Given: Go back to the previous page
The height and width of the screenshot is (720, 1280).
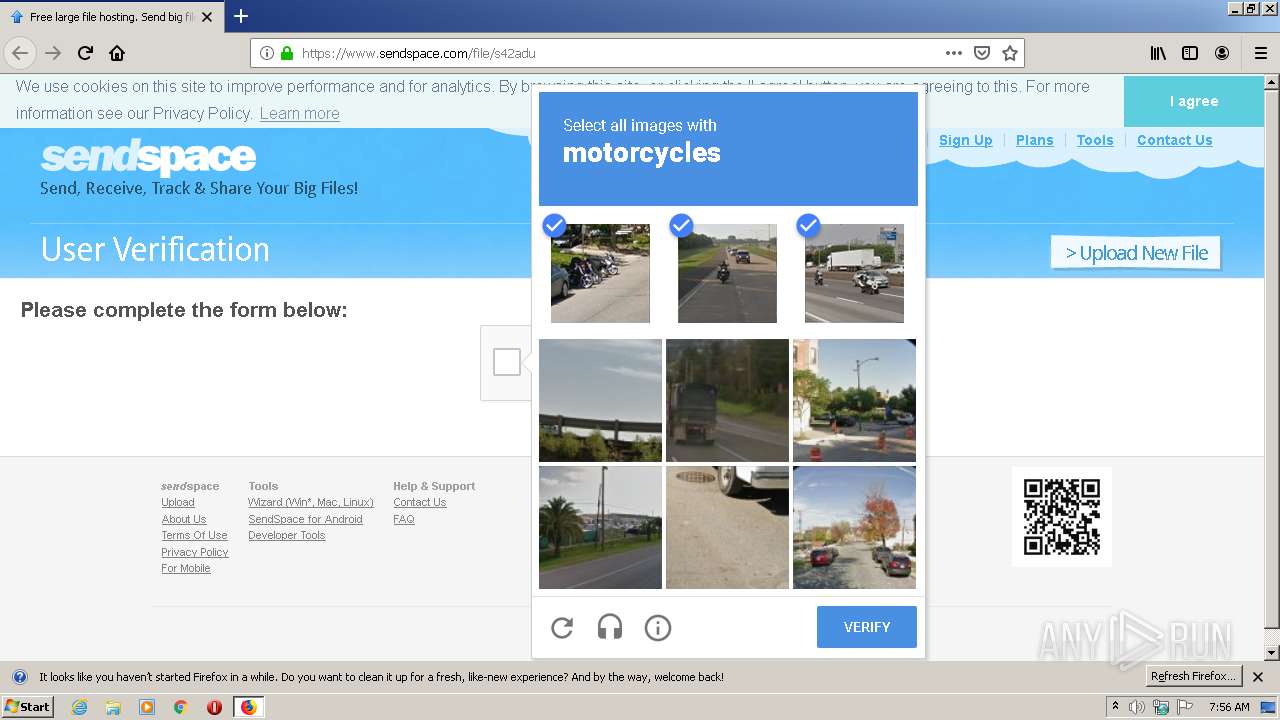Looking at the screenshot, I should [20, 53].
